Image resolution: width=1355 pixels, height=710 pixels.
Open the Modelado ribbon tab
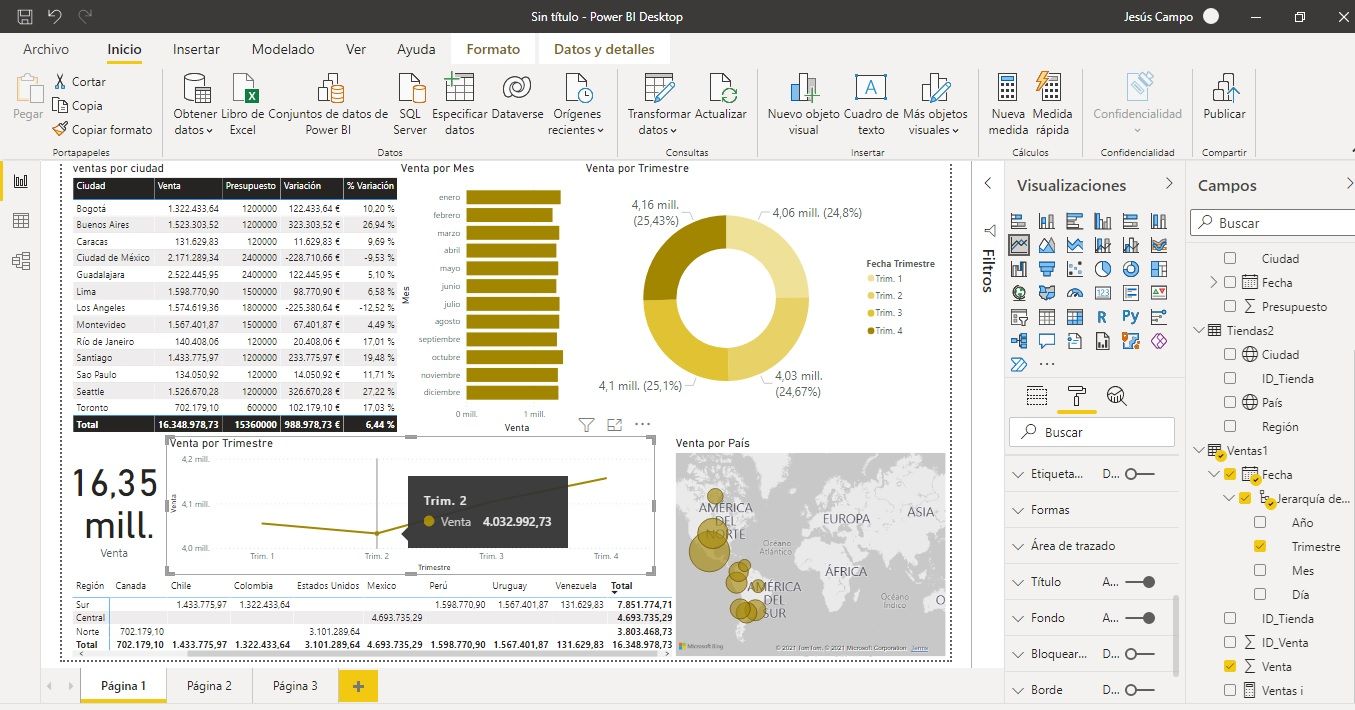[x=283, y=49]
